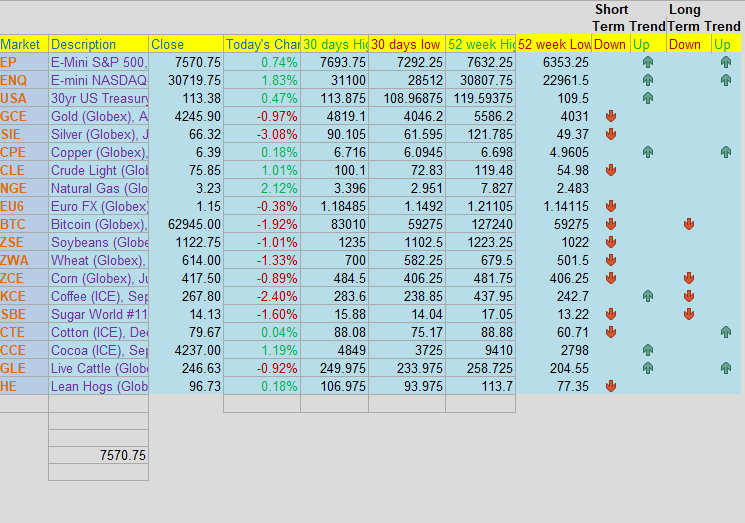The height and width of the screenshot is (523, 745).
Task: Click the 7570.75 cell below the table
Action: click(98, 456)
